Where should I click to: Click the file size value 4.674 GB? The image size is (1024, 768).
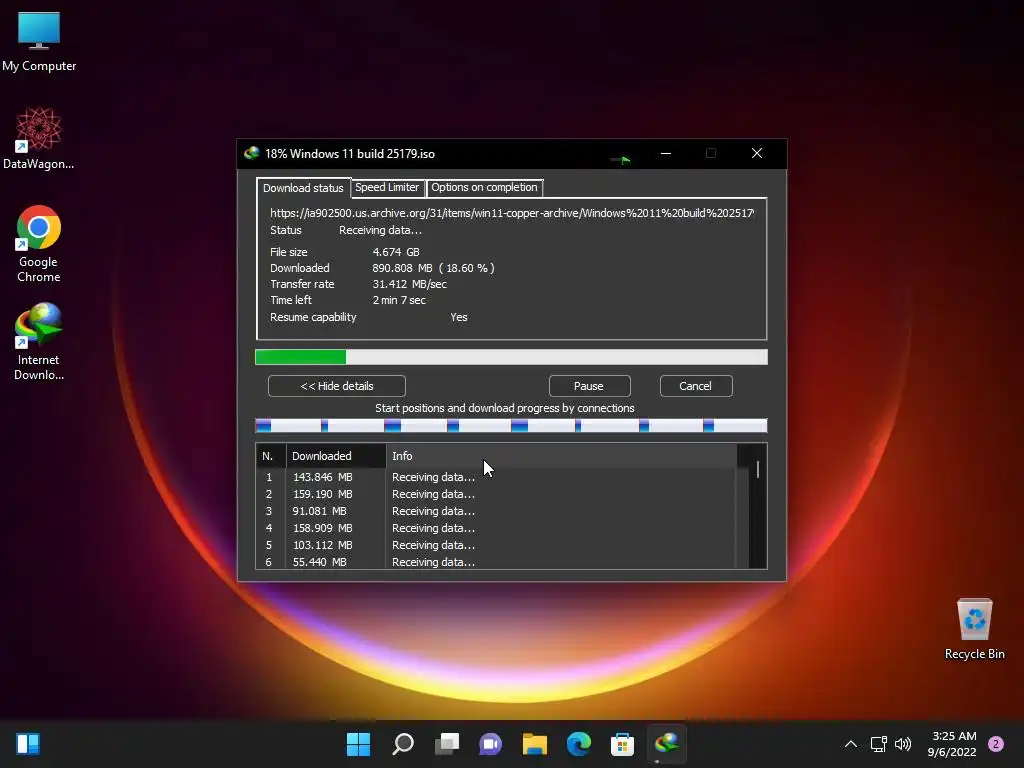click(x=396, y=252)
